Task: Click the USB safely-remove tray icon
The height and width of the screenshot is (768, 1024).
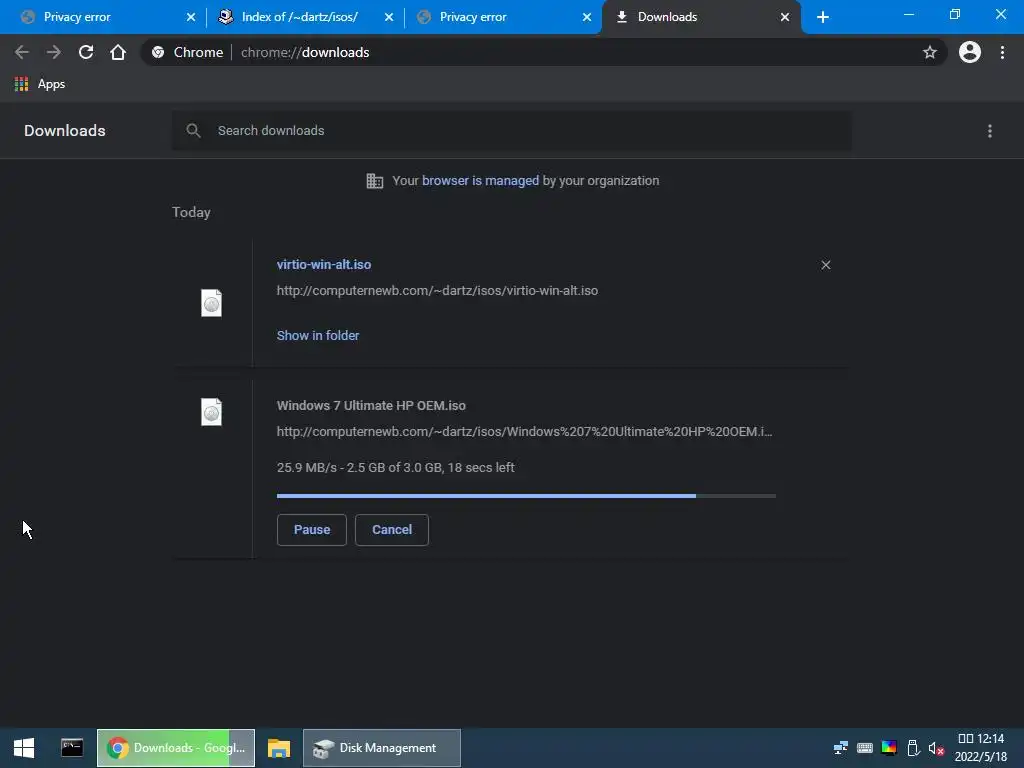Action: pos(913,748)
